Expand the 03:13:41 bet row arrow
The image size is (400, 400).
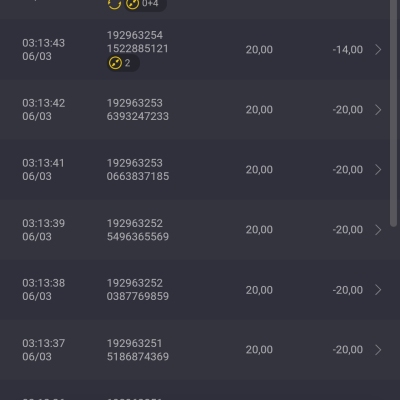point(378,170)
